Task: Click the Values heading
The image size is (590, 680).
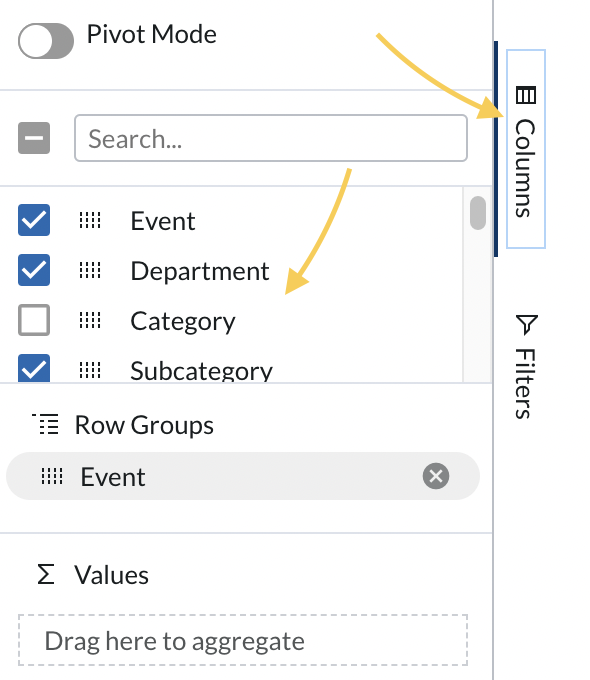Action: (x=111, y=575)
